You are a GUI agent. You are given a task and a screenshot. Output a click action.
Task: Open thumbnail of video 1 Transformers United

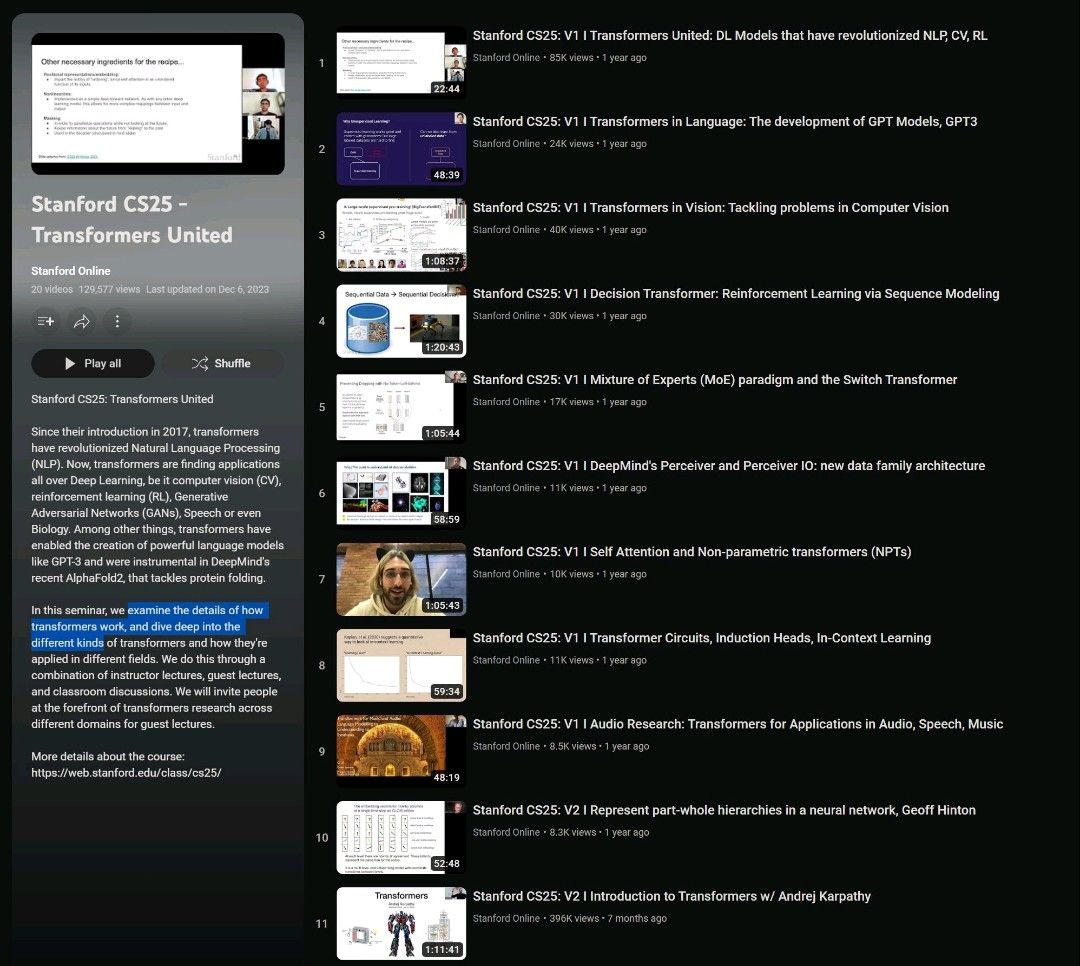click(401, 63)
